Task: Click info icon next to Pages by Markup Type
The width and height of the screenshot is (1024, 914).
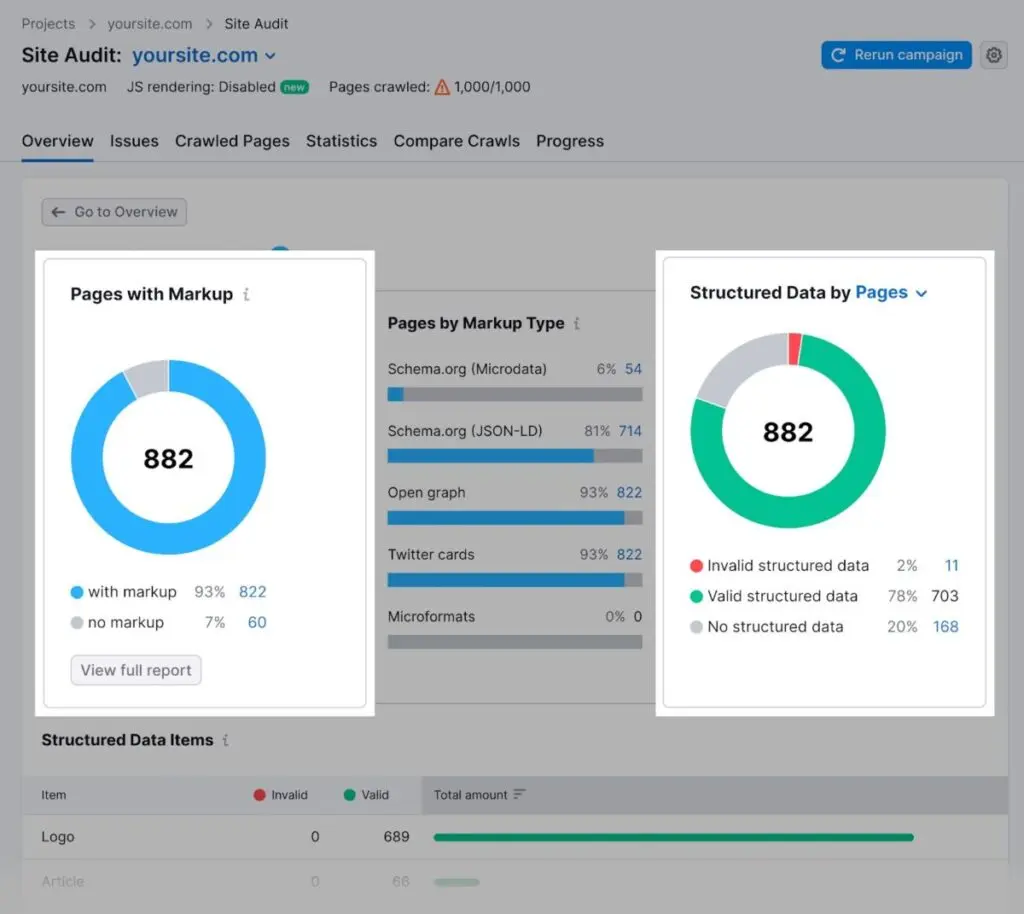Action: coord(577,323)
